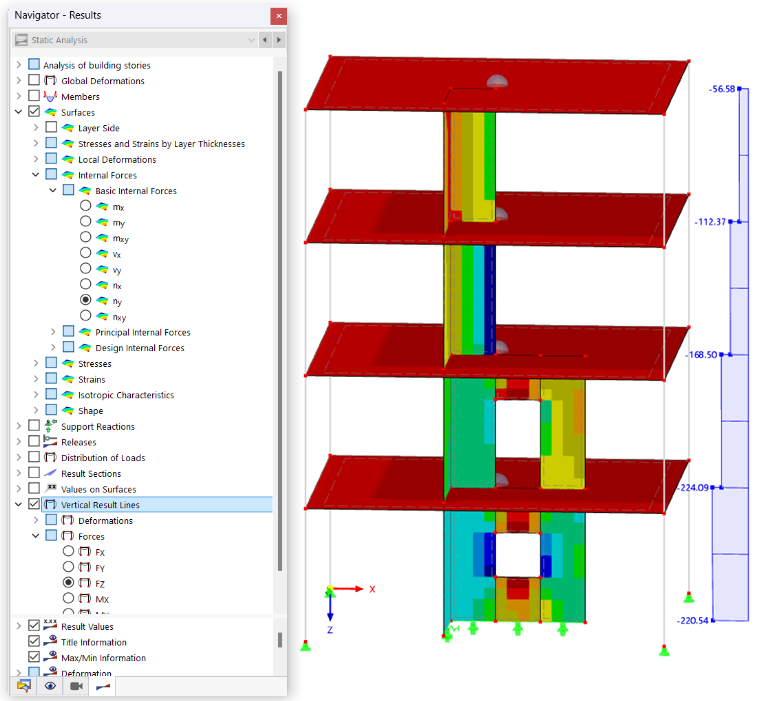Viewport: 760px width, 701px height.
Task: Collapse the Surfaces tree node
Action: pyautogui.click(x=18, y=112)
